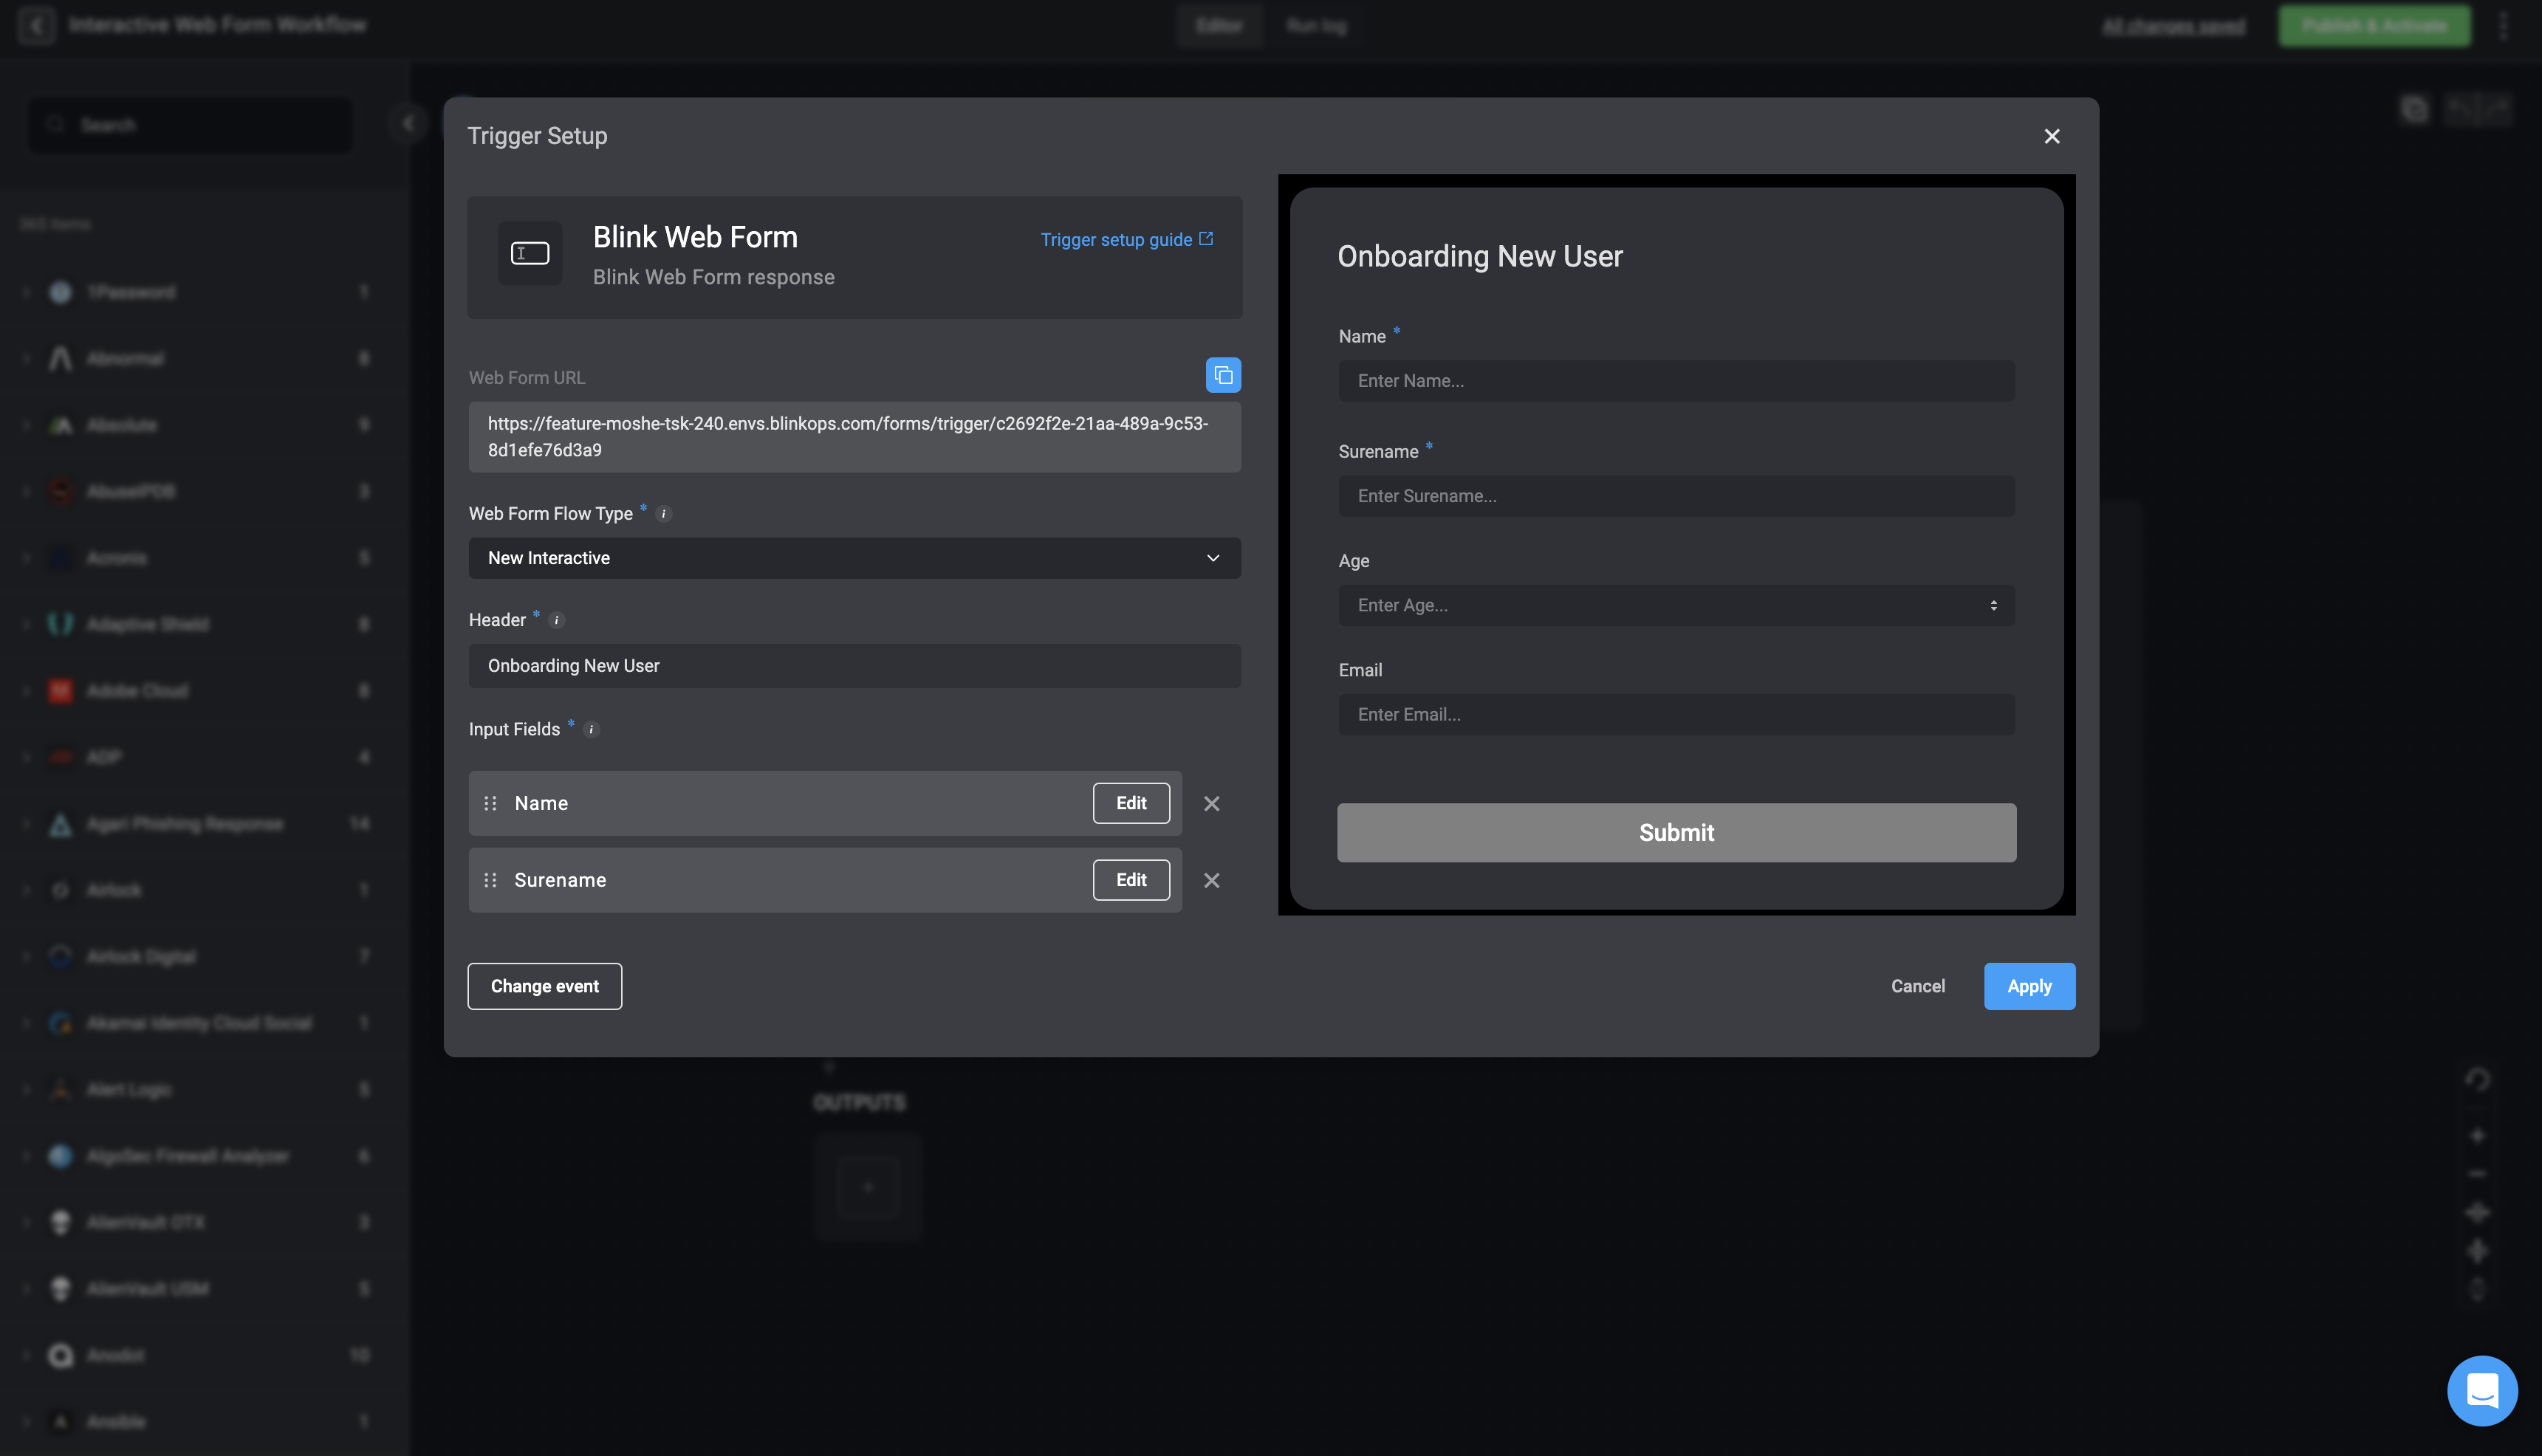2542x1456 pixels.
Task: Click the Blink Web Form icon
Action: 529,253
